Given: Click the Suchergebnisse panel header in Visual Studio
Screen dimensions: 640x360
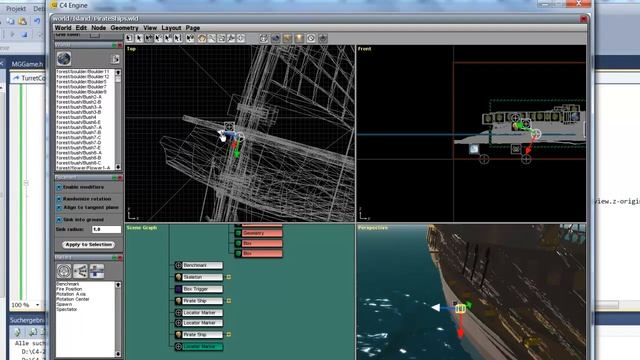Looking at the screenshot, I should coord(27,320).
